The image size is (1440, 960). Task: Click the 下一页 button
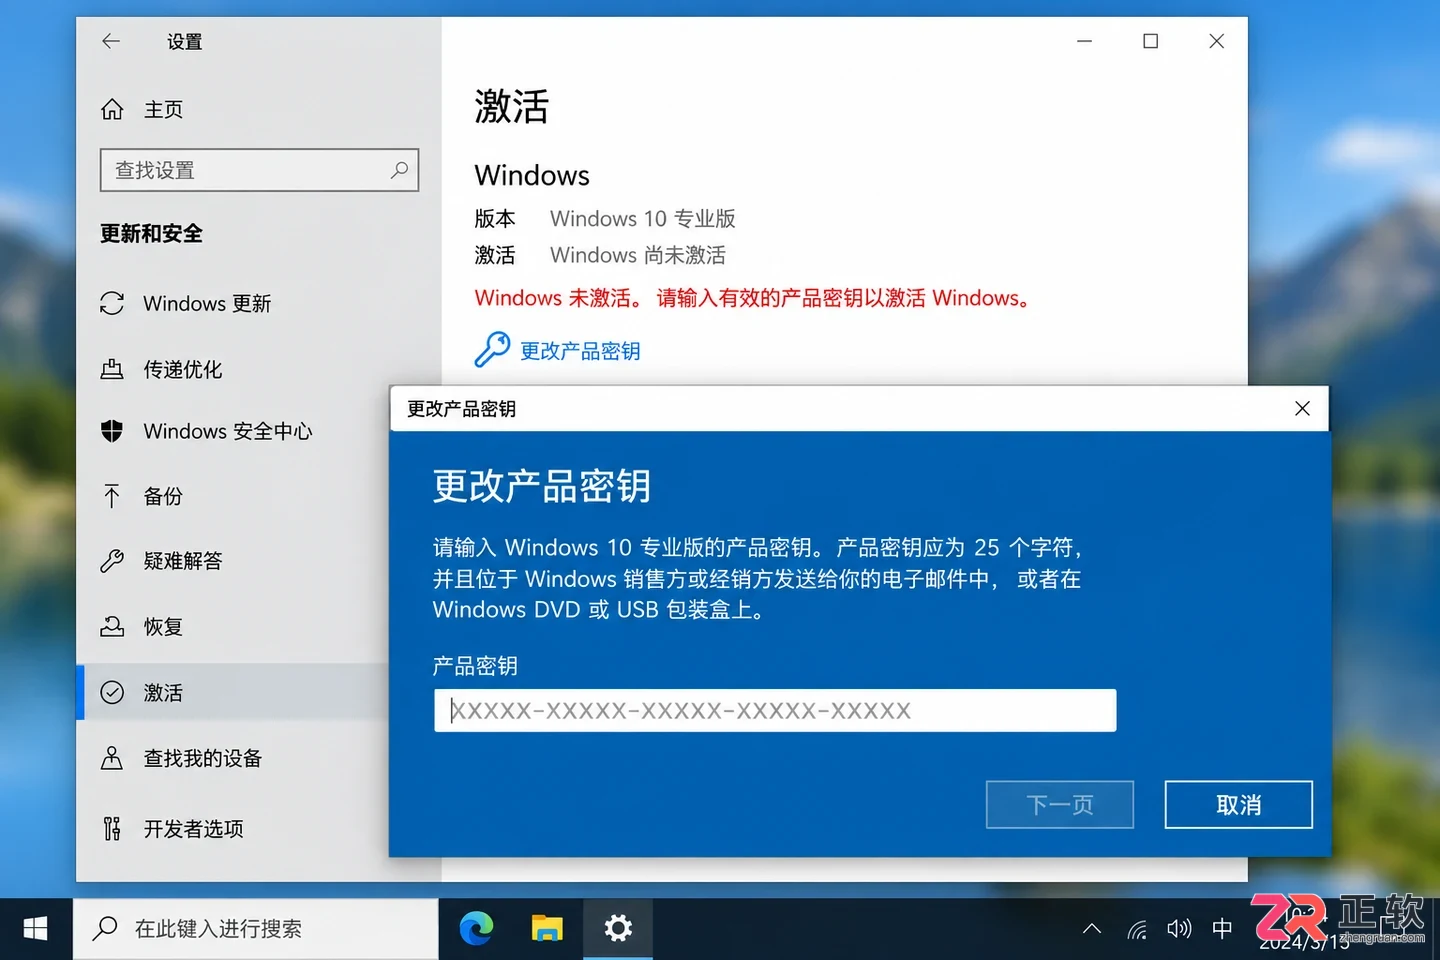[x=1060, y=804]
